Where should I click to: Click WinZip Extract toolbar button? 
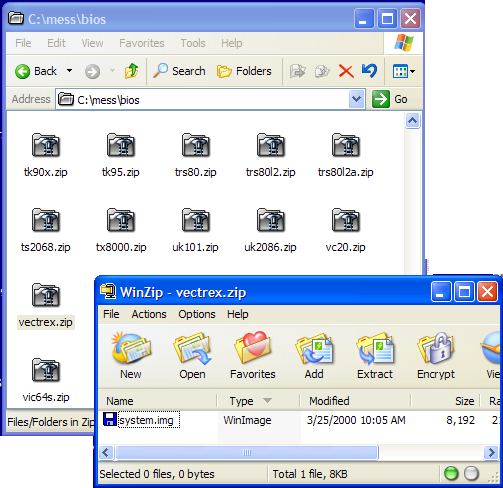click(375, 356)
